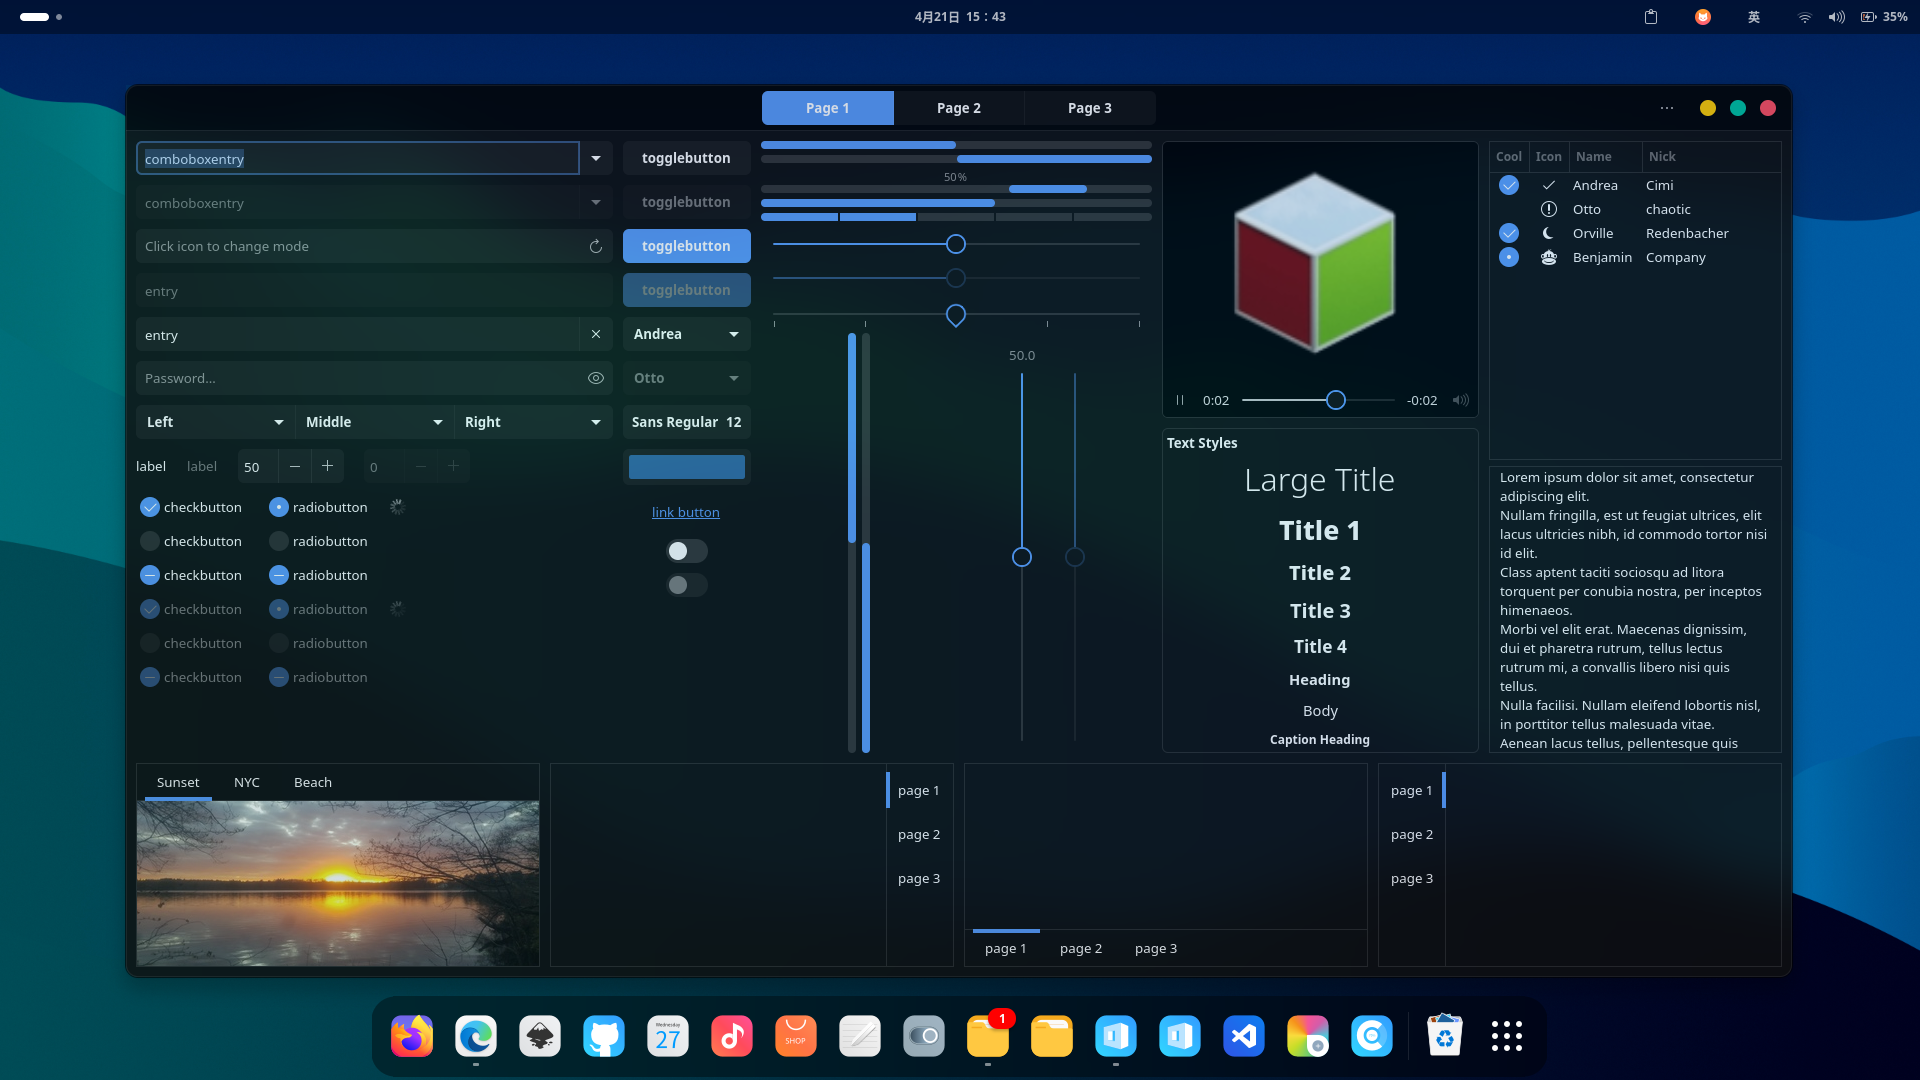
Task: Open the file folder with badge 1
Action: (x=988, y=1036)
